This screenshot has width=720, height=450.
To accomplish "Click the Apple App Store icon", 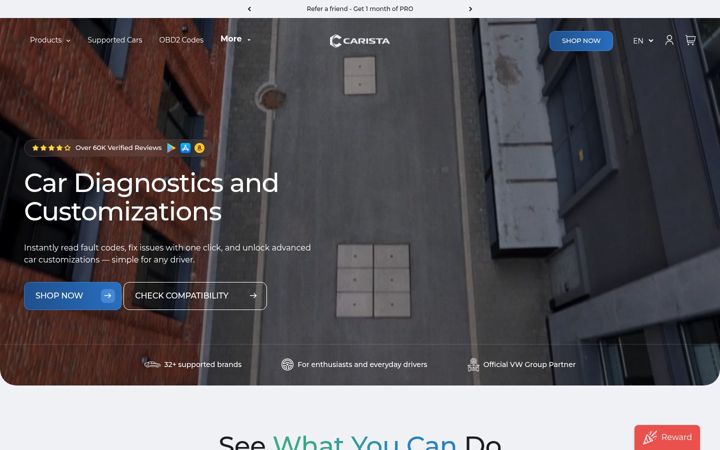I will point(186,148).
